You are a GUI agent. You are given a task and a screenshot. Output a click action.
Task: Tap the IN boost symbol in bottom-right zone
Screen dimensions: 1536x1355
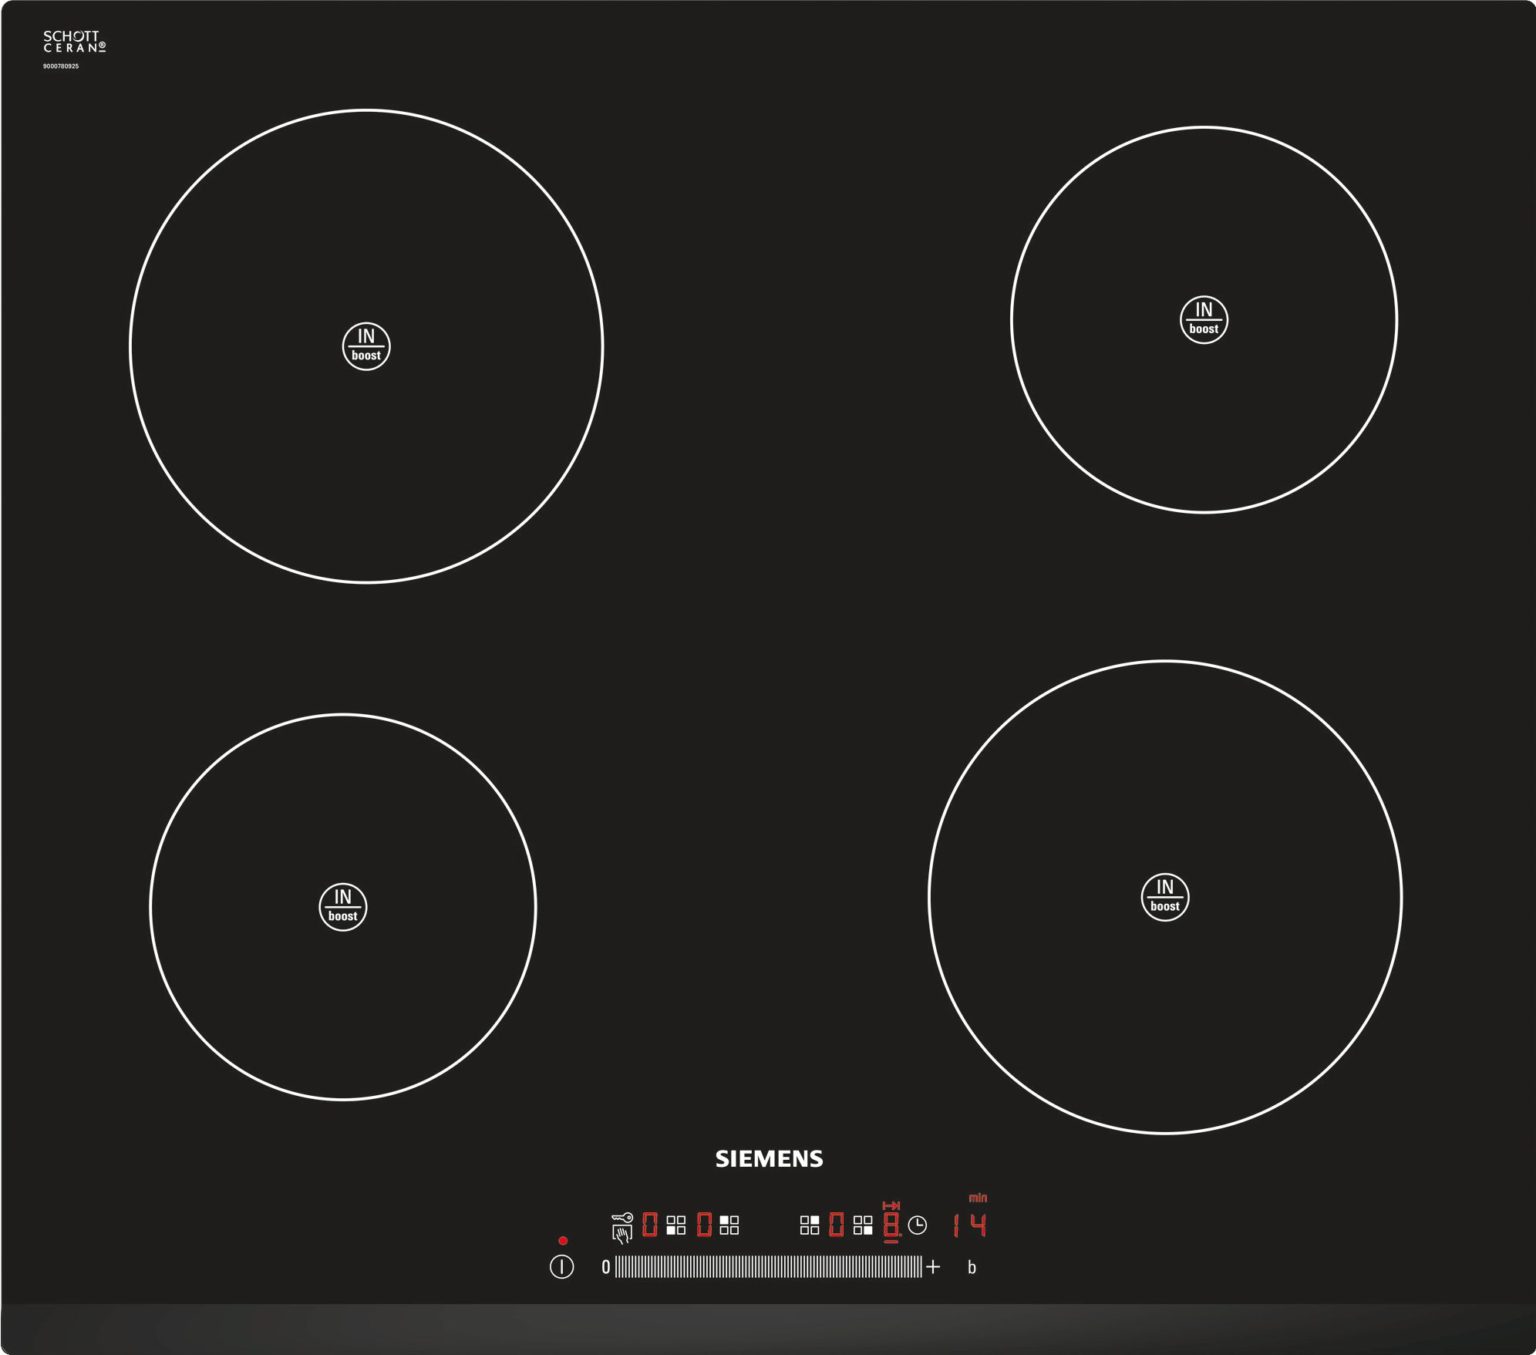pyautogui.click(x=1165, y=897)
